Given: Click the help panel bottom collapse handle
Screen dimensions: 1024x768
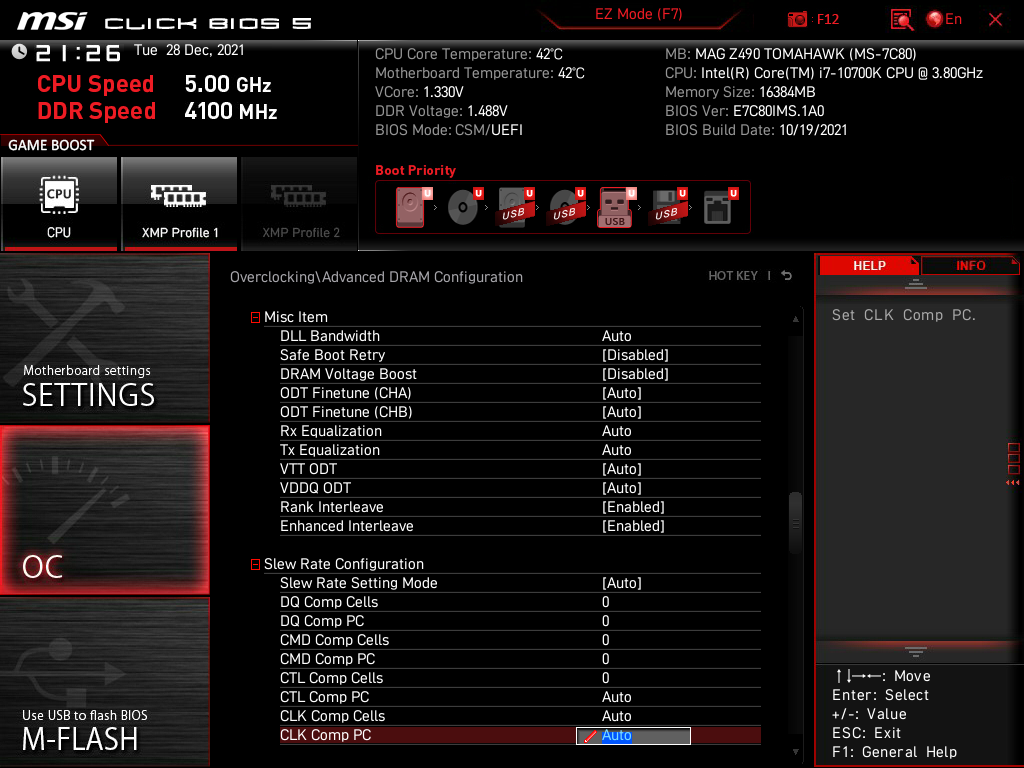Looking at the screenshot, I should 916,651.
